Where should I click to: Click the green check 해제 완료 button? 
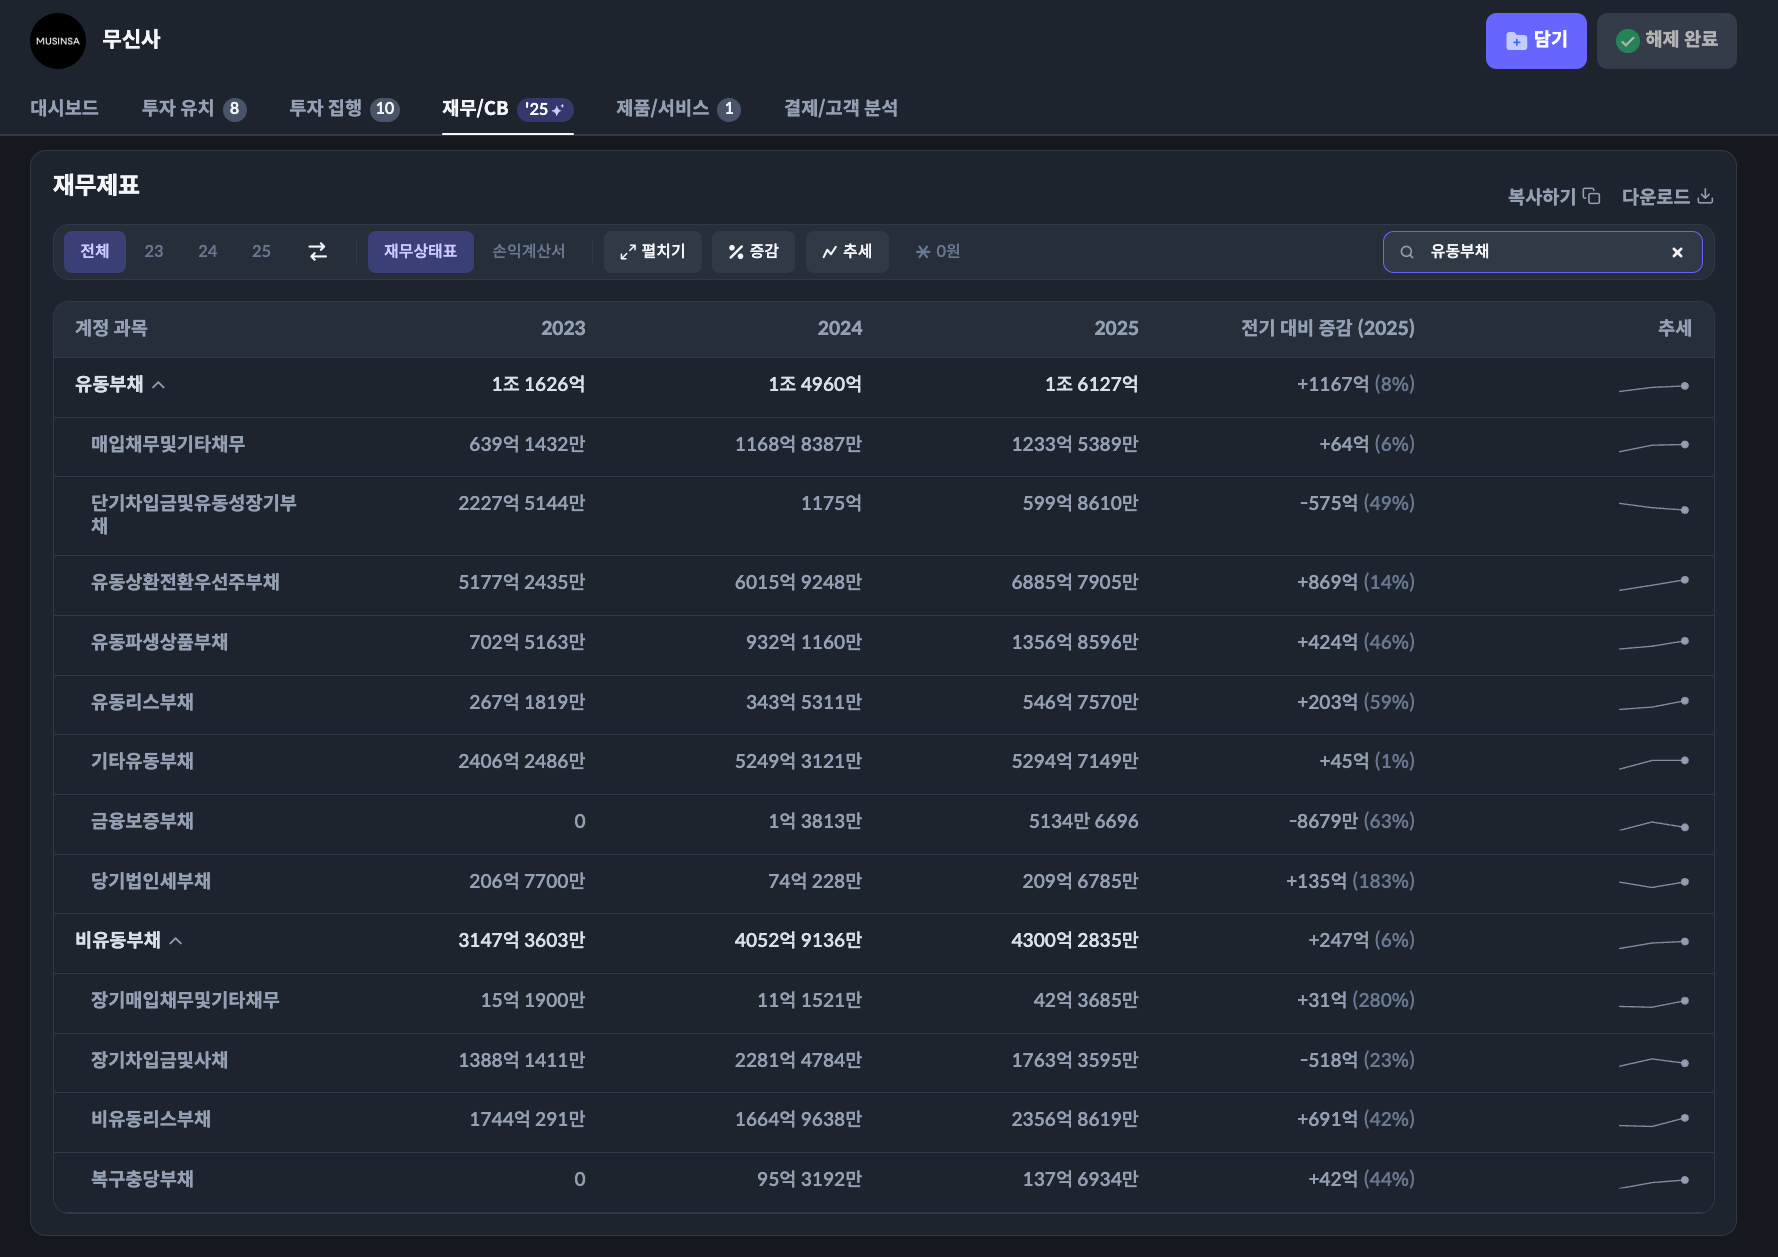click(x=1666, y=41)
